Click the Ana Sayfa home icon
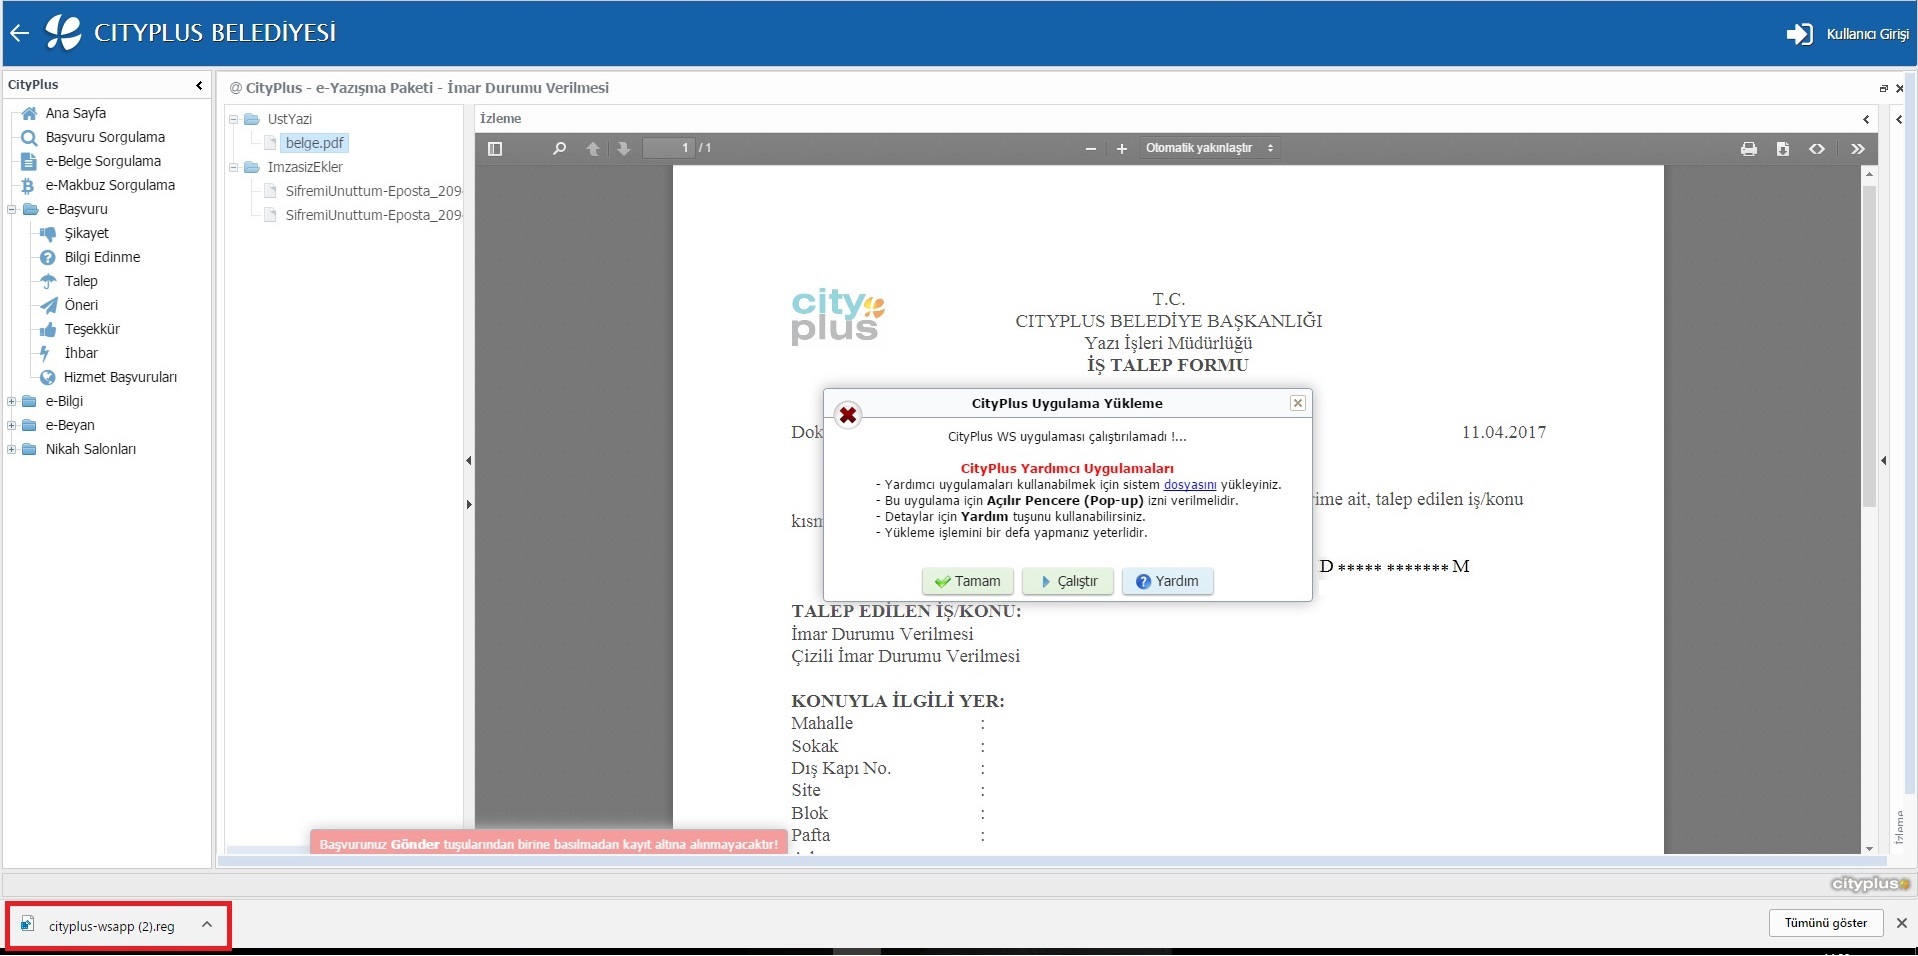 click(x=29, y=113)
